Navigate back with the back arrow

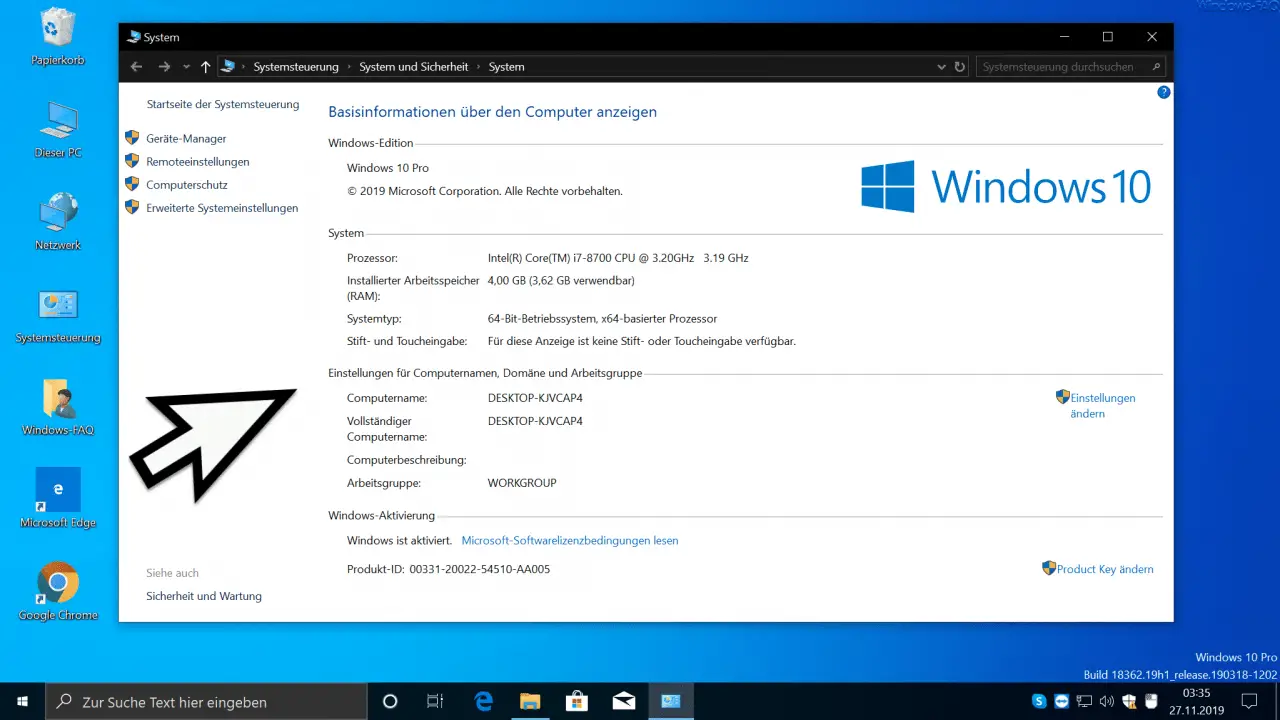click(x=137, y=67)
